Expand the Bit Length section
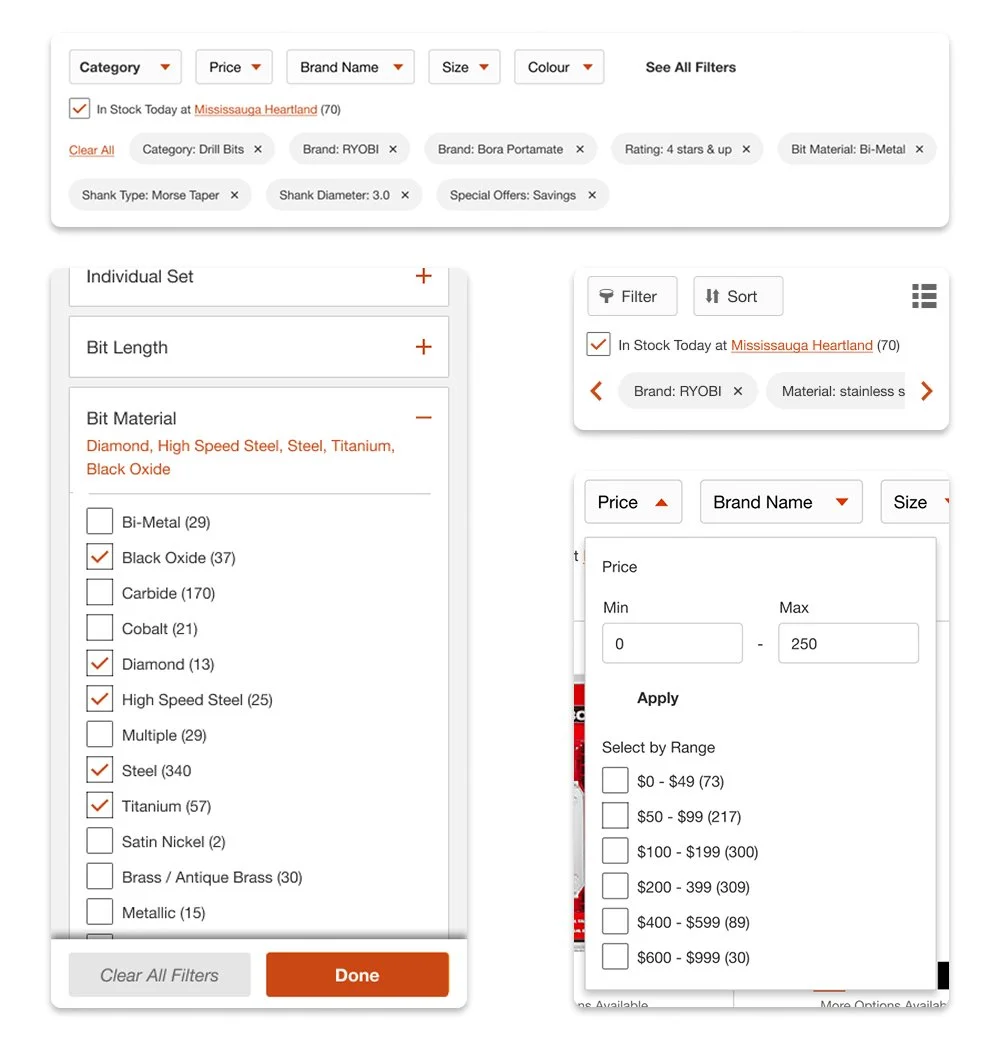The width and height of the screenshot is (999, 1041). tap(423, 347)
